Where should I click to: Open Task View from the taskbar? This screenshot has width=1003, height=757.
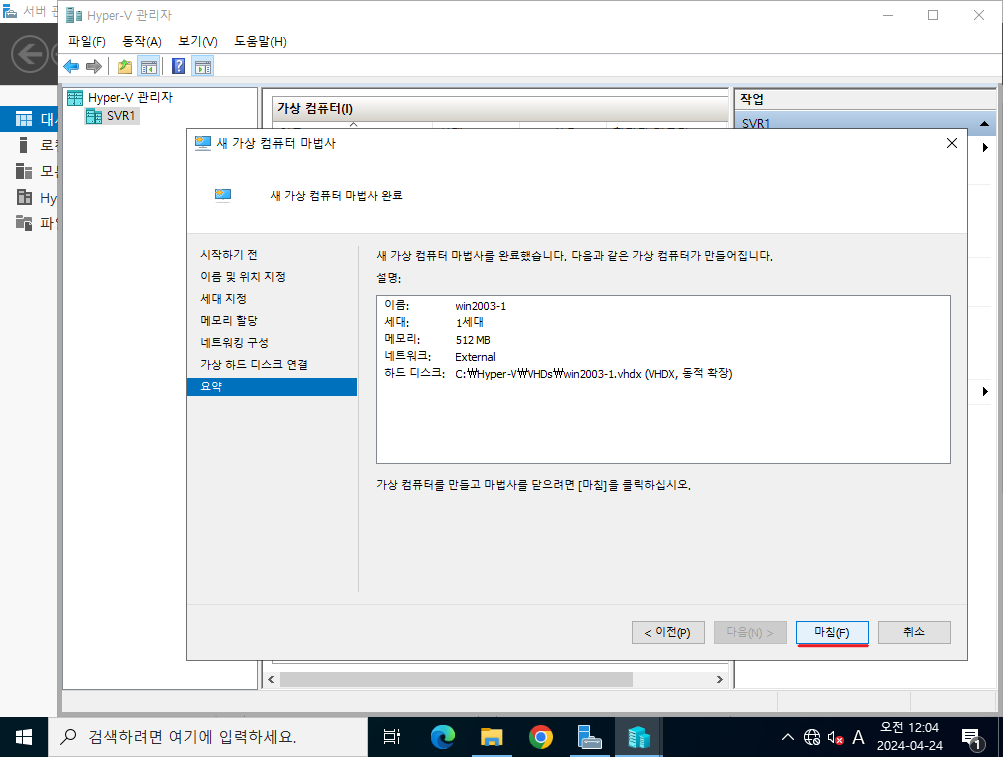391,737
